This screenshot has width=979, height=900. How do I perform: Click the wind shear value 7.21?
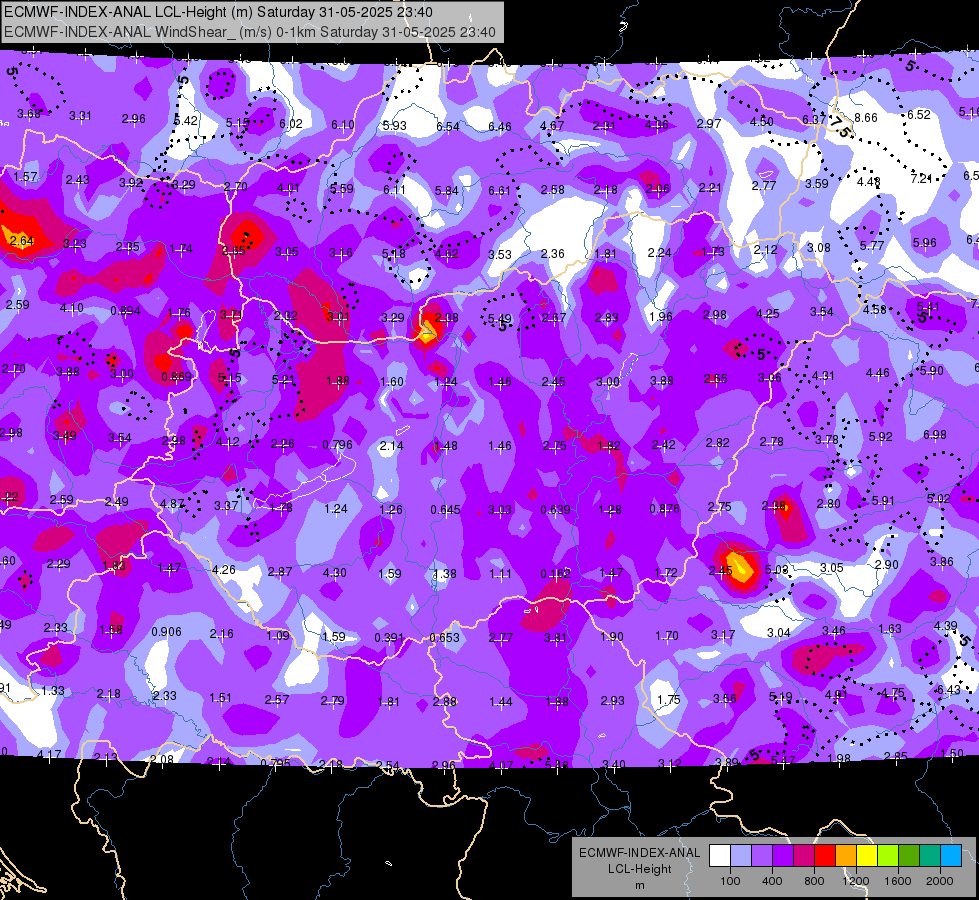[x=922, y=179]
